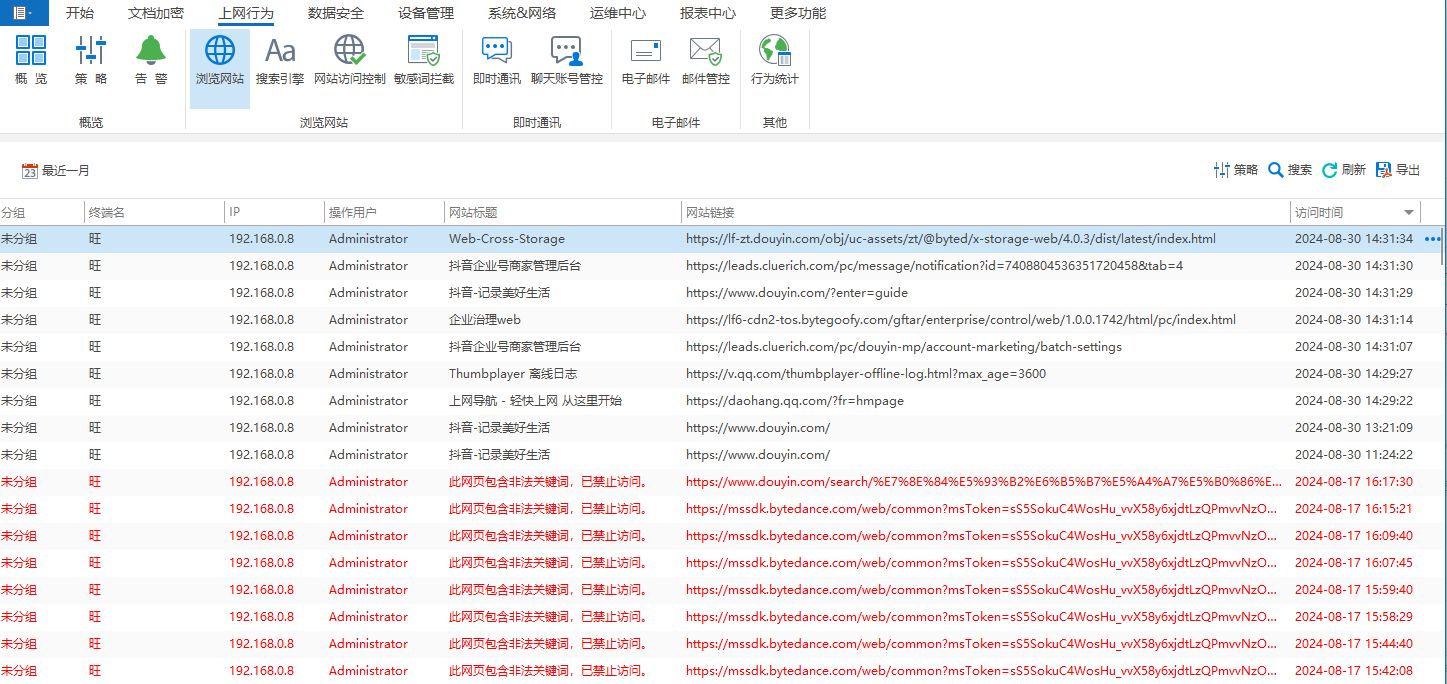Select the Thumbplayer 离线日志 row
1447x684 pixels.
(x=720, y=374)
